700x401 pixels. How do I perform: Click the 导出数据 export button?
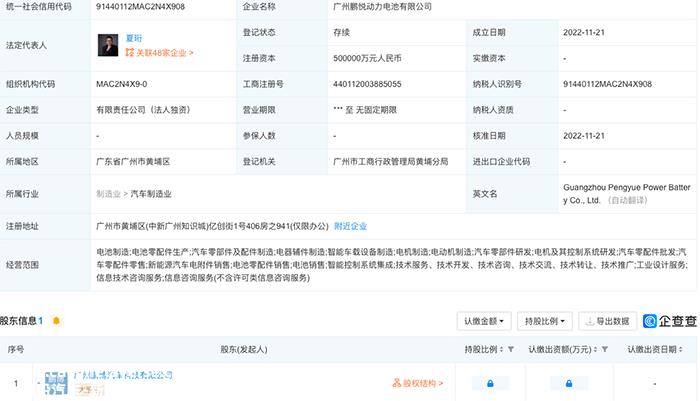click(608, 321)
